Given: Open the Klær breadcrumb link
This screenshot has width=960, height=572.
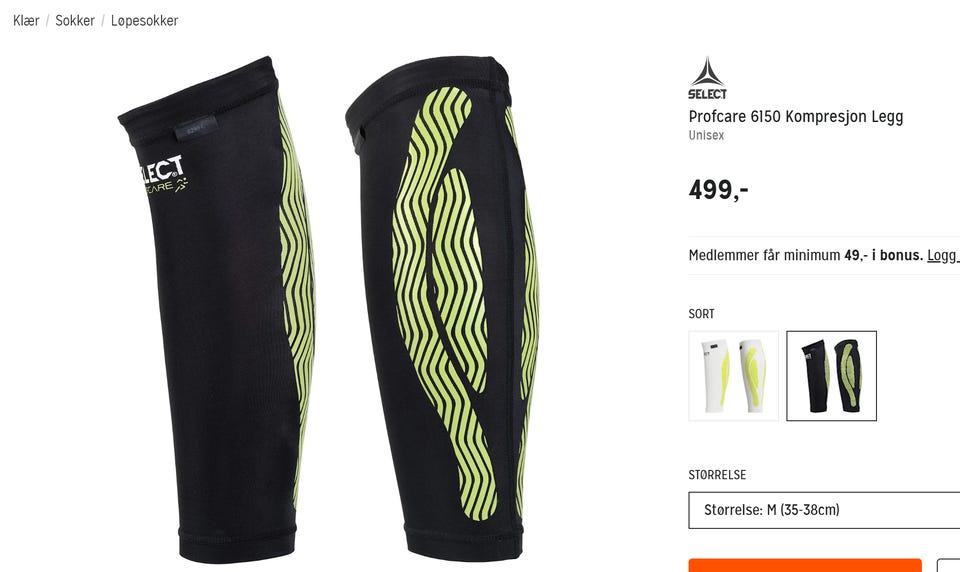Looking at the screenshot, I should [26, 20].
